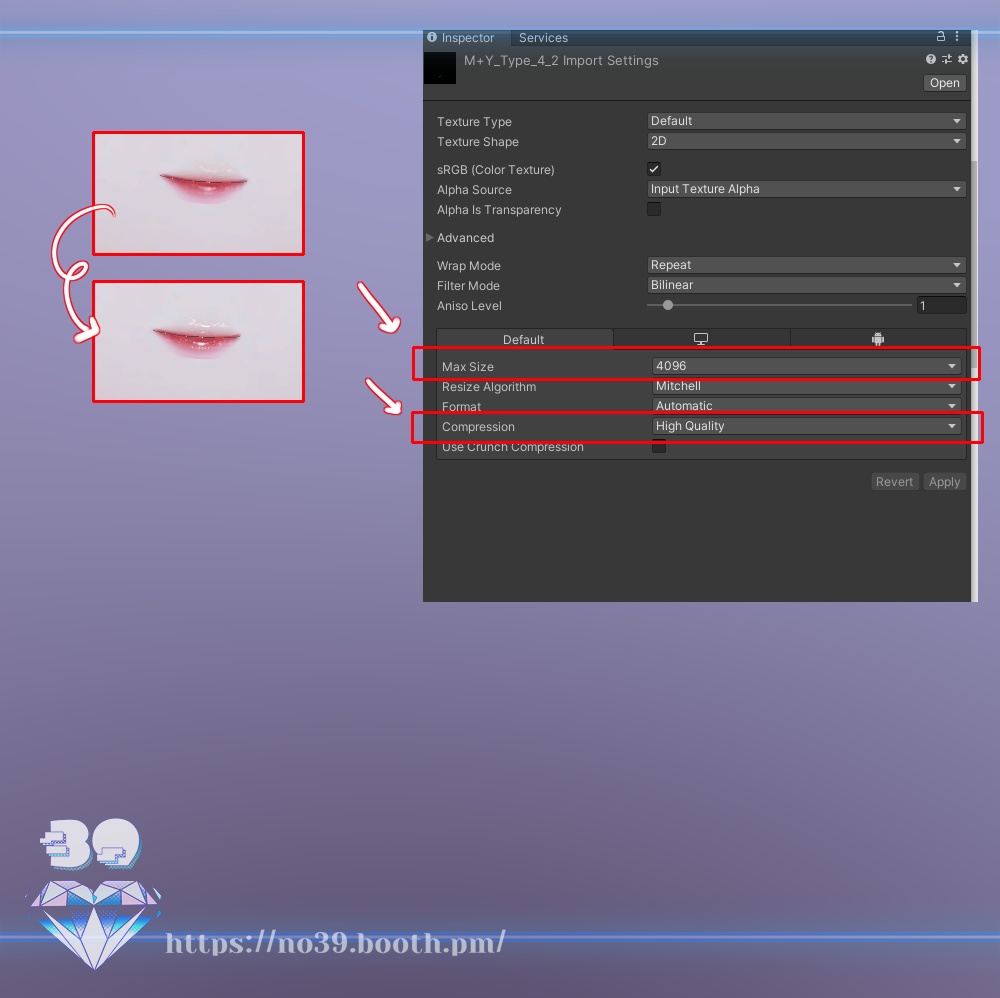The height and width of the screenshot is (998, 1000).
Task: Switch to the Standalone monitor platform icon
Action: (x=701, y=338)
